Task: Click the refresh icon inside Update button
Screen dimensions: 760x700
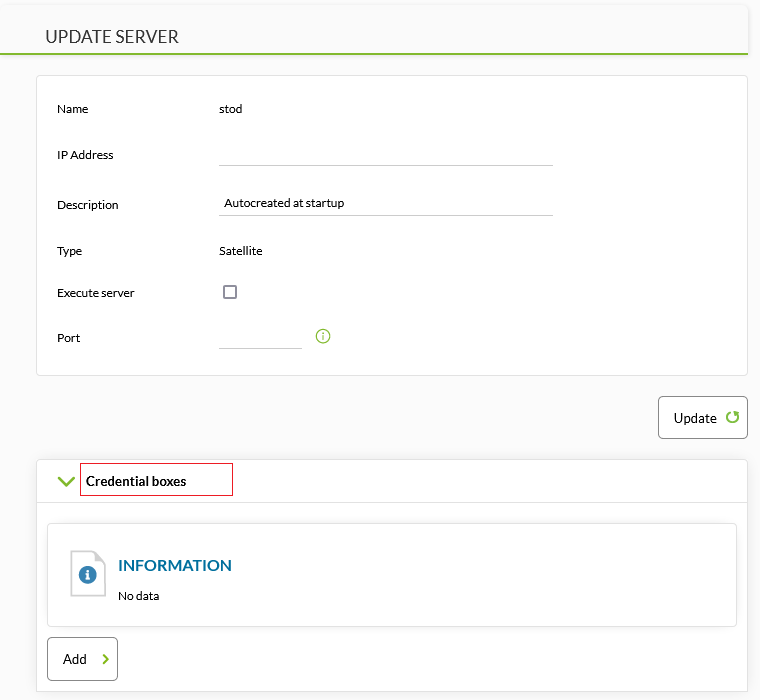Action: tap(732, 418)
